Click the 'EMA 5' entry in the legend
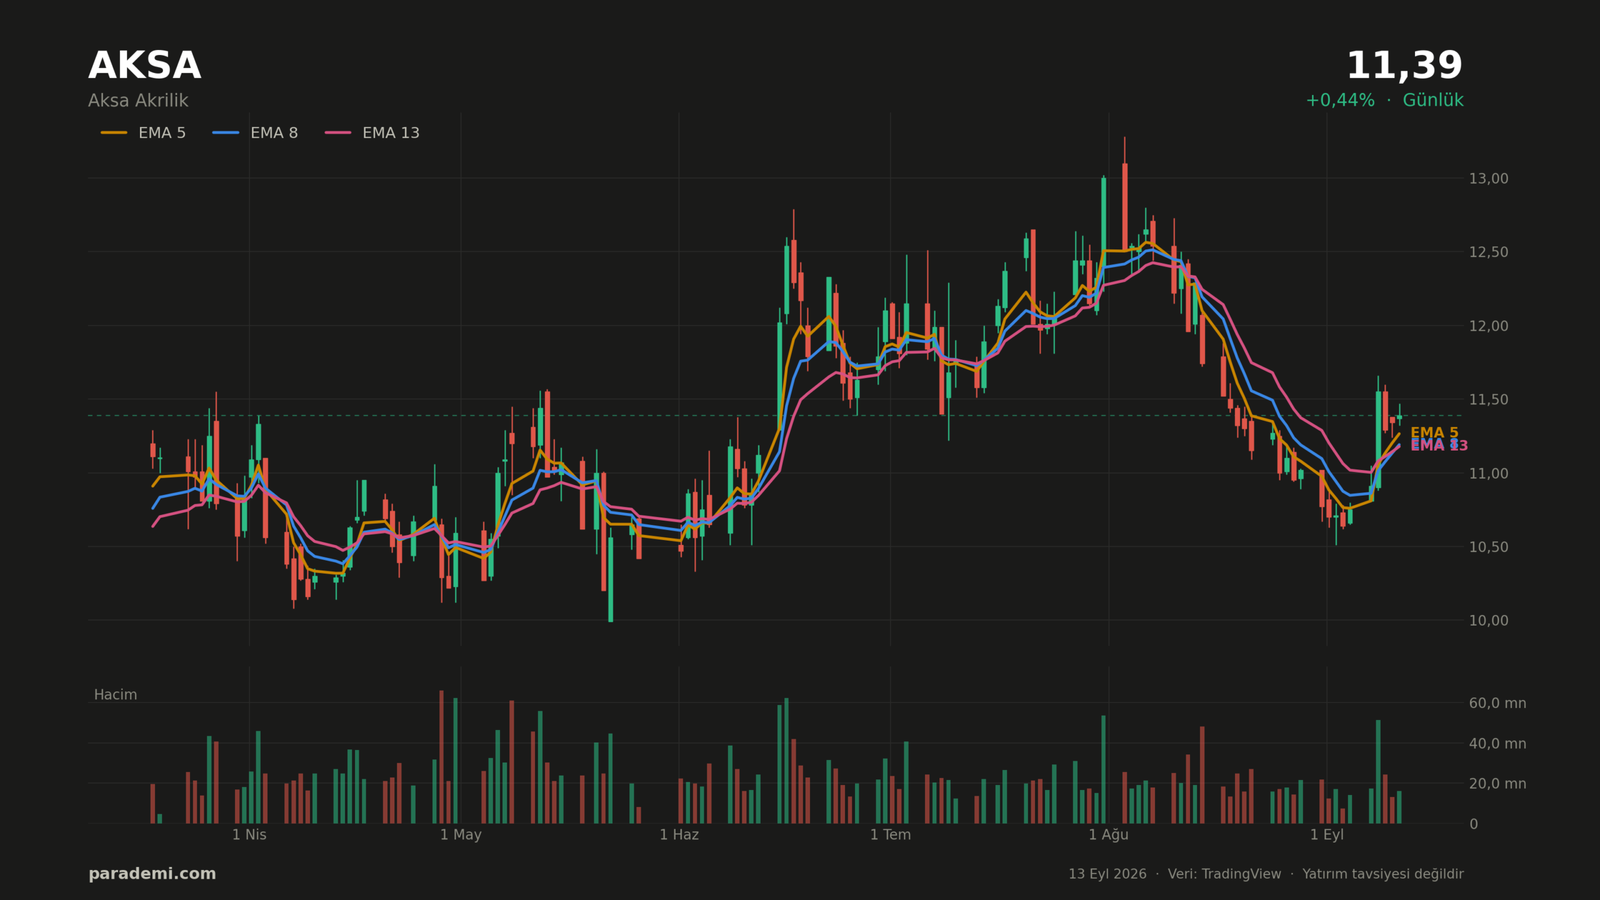Viewport: 1600px width, 900px height. (x=143, y=133)
